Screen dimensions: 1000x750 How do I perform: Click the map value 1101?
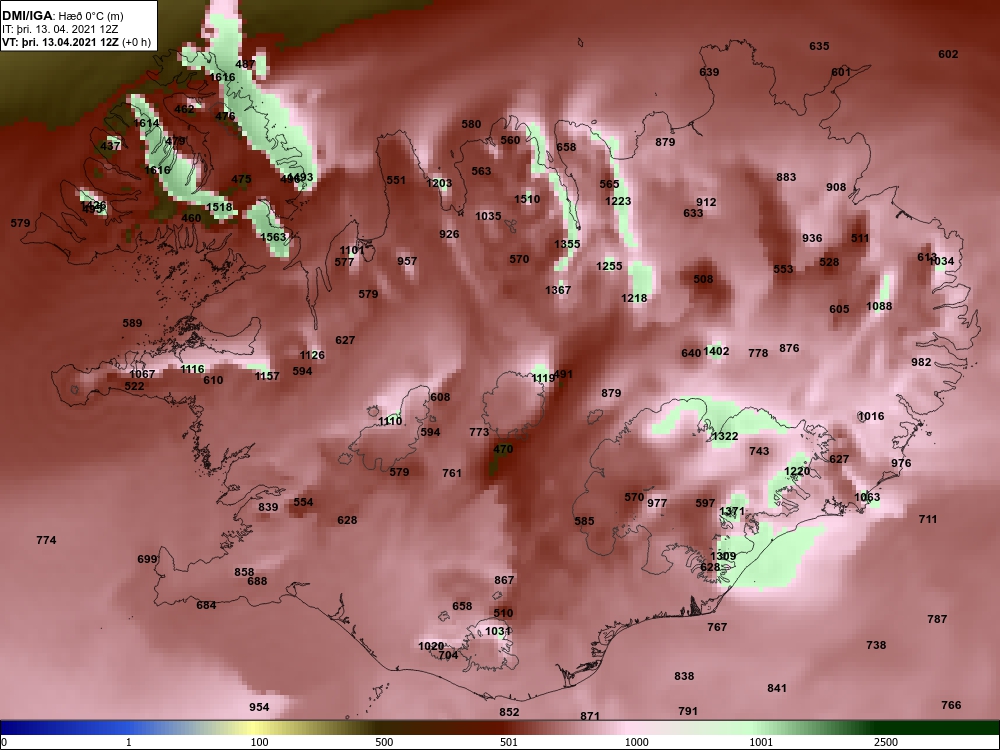tap(352, 250)
